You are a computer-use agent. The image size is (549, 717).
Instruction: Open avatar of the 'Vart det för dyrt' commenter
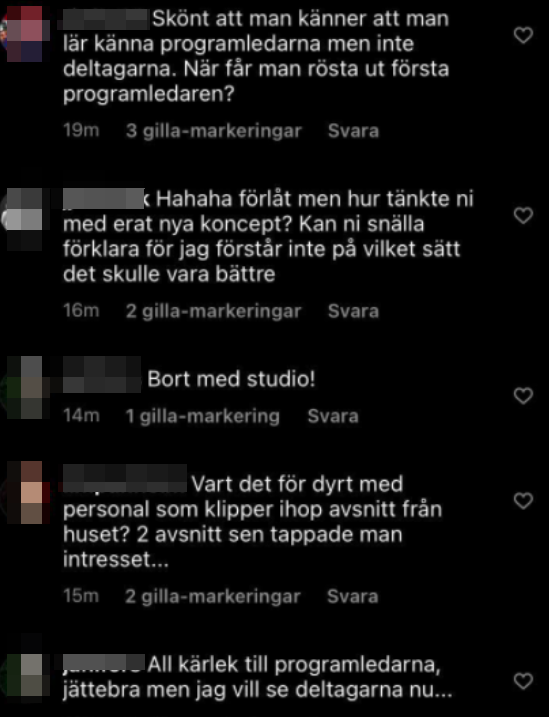(x=25, y=492)
